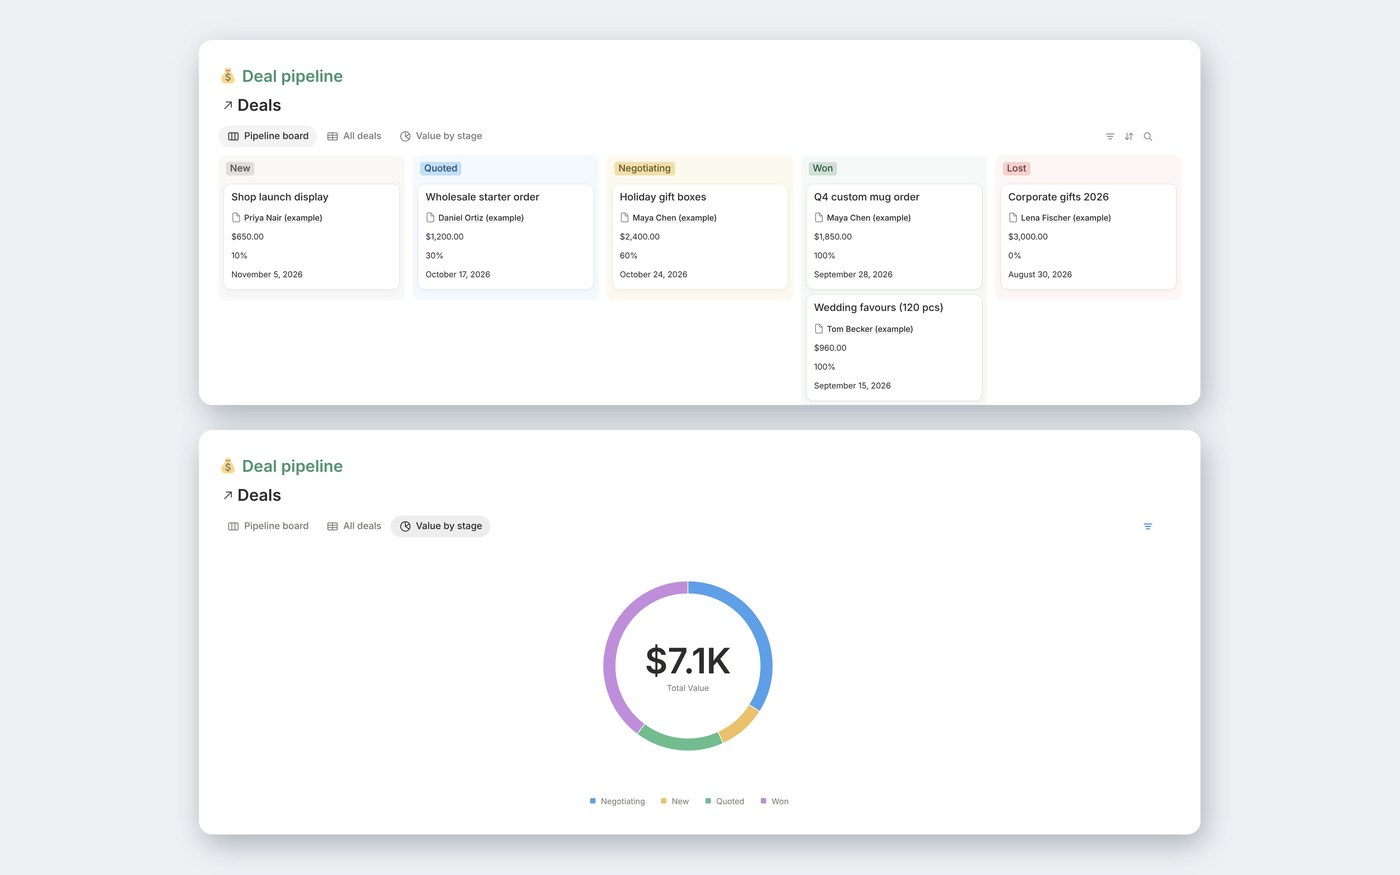Screen dimensions: 1400x875
Task: Open the bottom Deals heading link
Action: click(259, 495)
